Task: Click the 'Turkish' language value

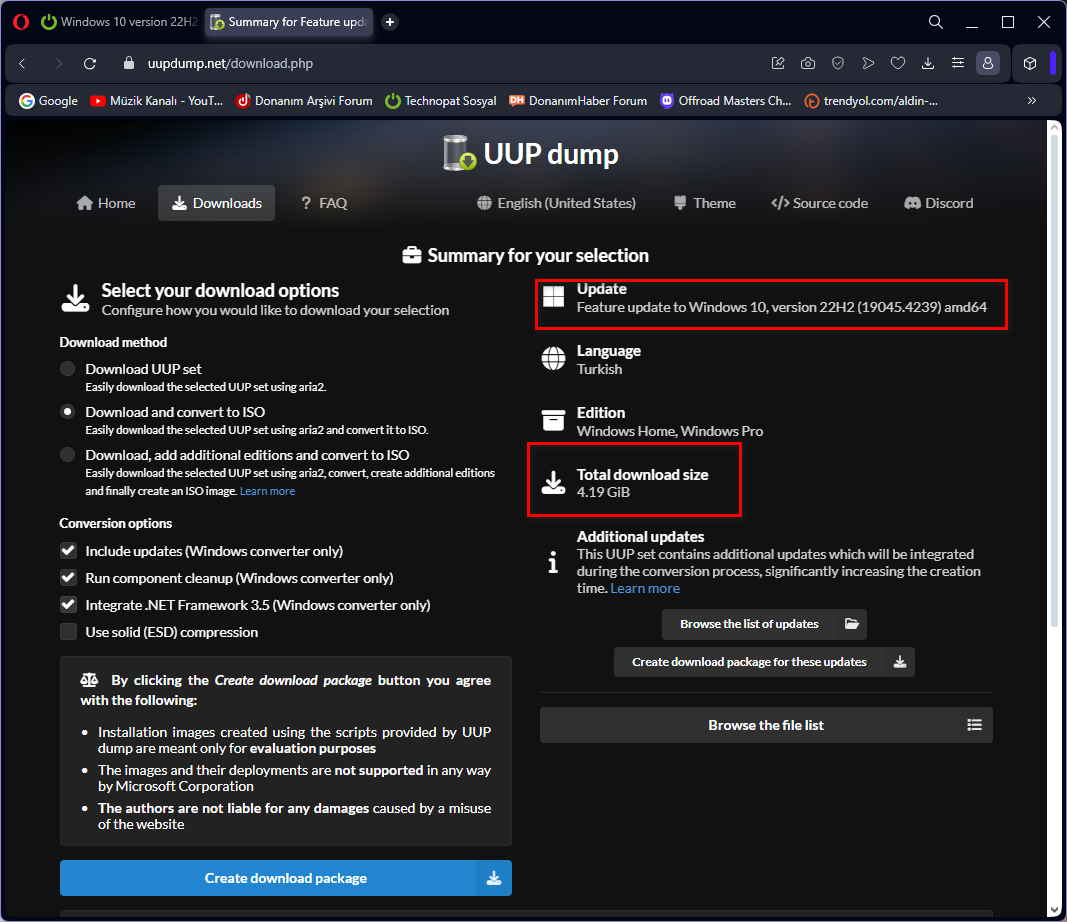Action: pyautogui.click(x=600, y=369)
